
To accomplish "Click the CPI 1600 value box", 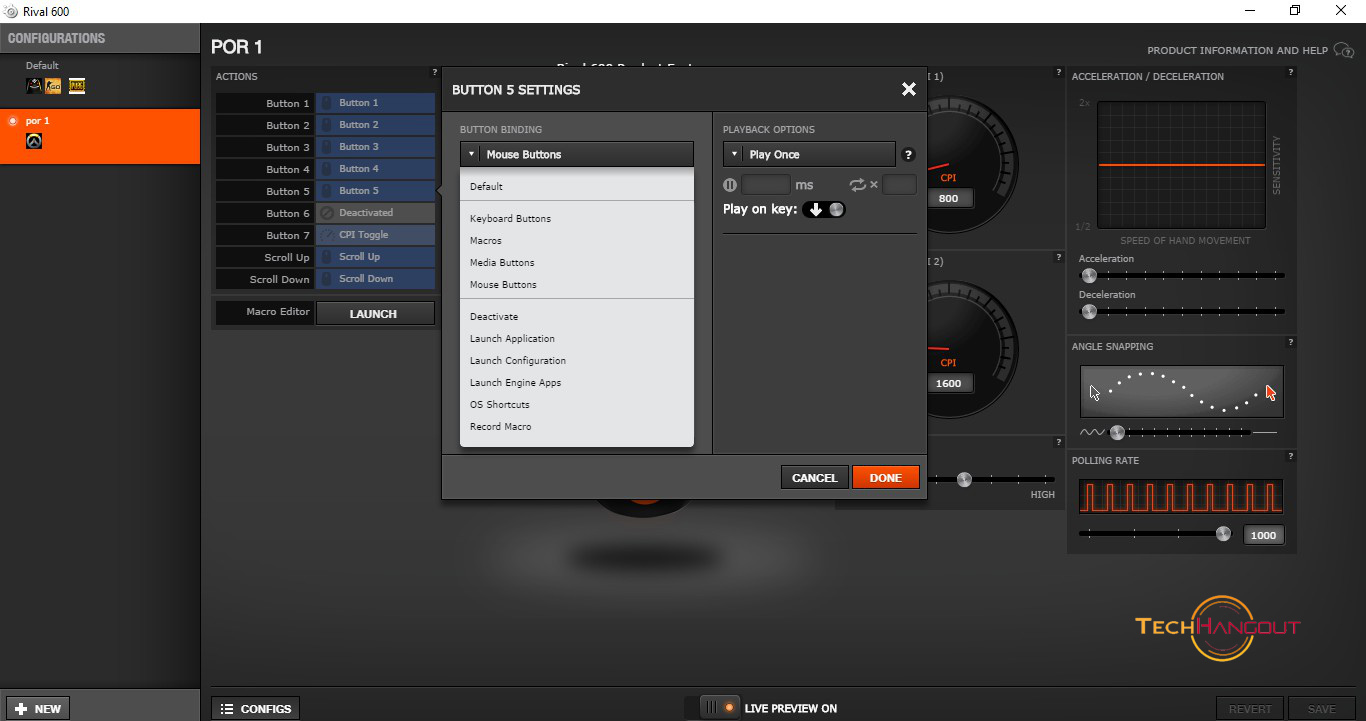I will (948, 383).
